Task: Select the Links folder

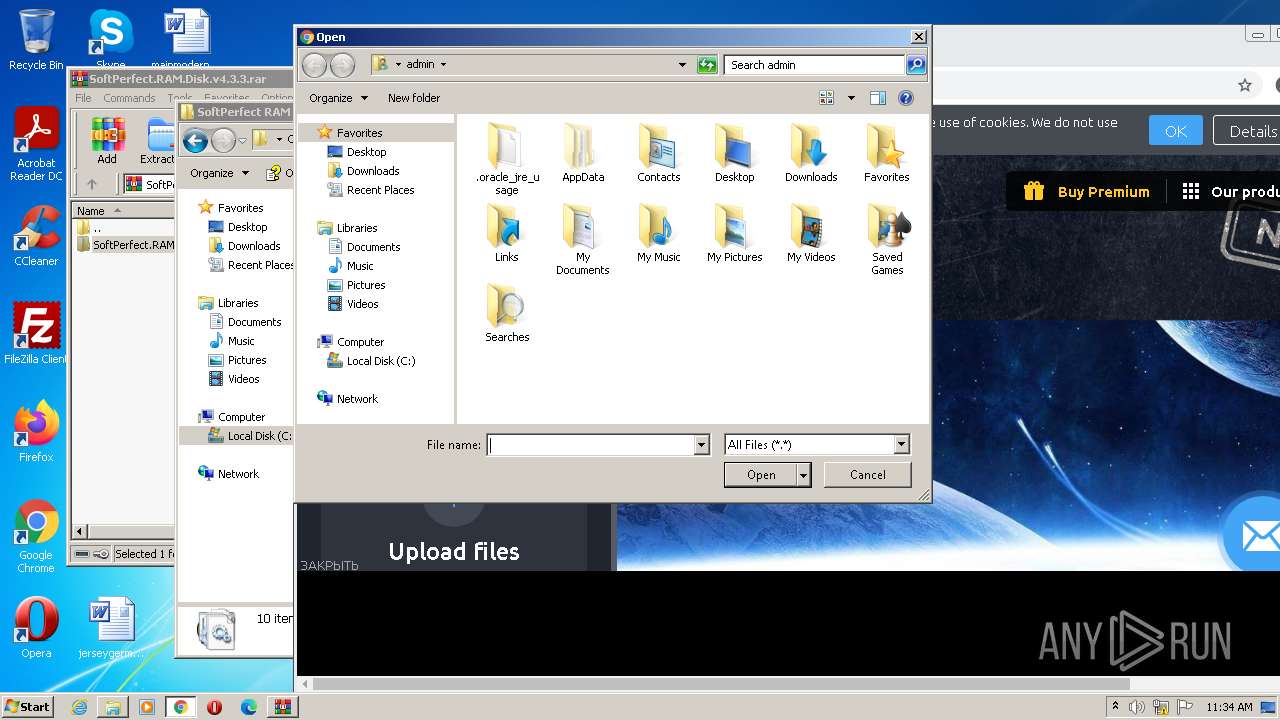Action: (507, 233)
